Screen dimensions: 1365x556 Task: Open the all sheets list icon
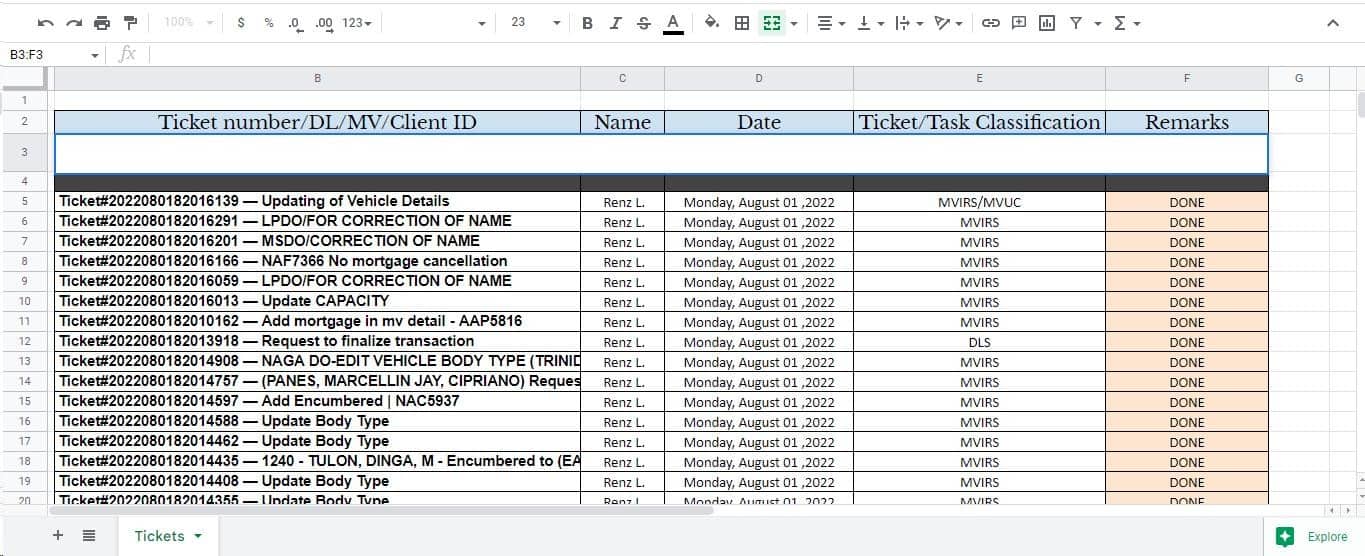[89, 536]
